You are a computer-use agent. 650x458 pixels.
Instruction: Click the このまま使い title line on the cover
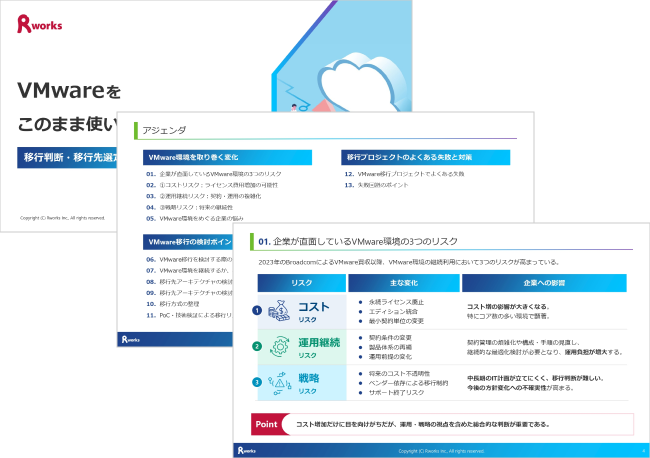coord(68,124)
